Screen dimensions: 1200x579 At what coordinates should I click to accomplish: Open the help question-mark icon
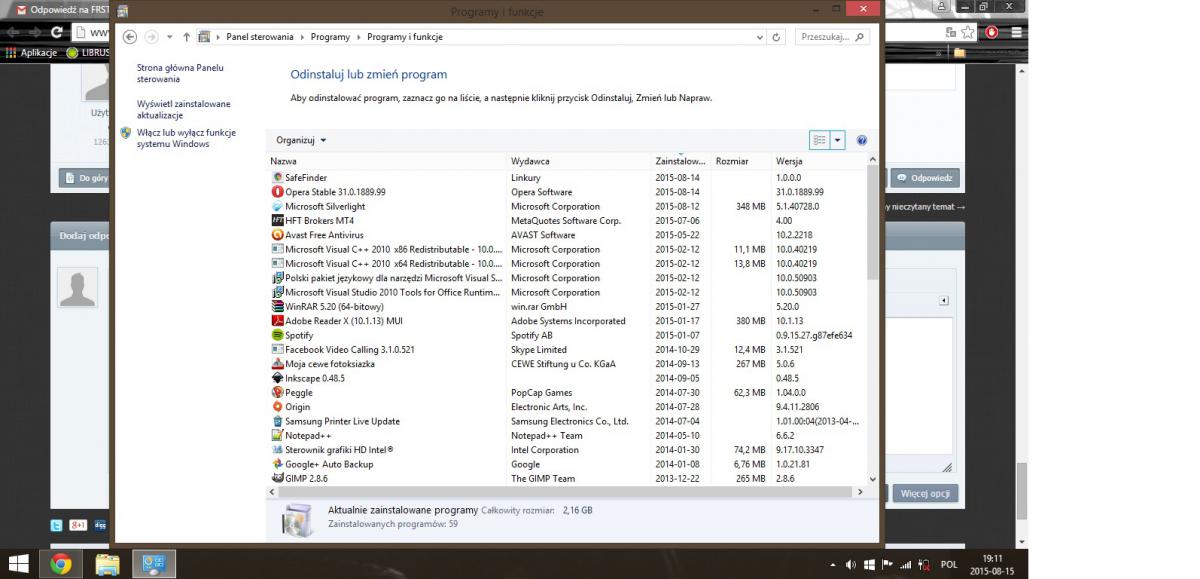pyautogui.click(x=862, y=141)
